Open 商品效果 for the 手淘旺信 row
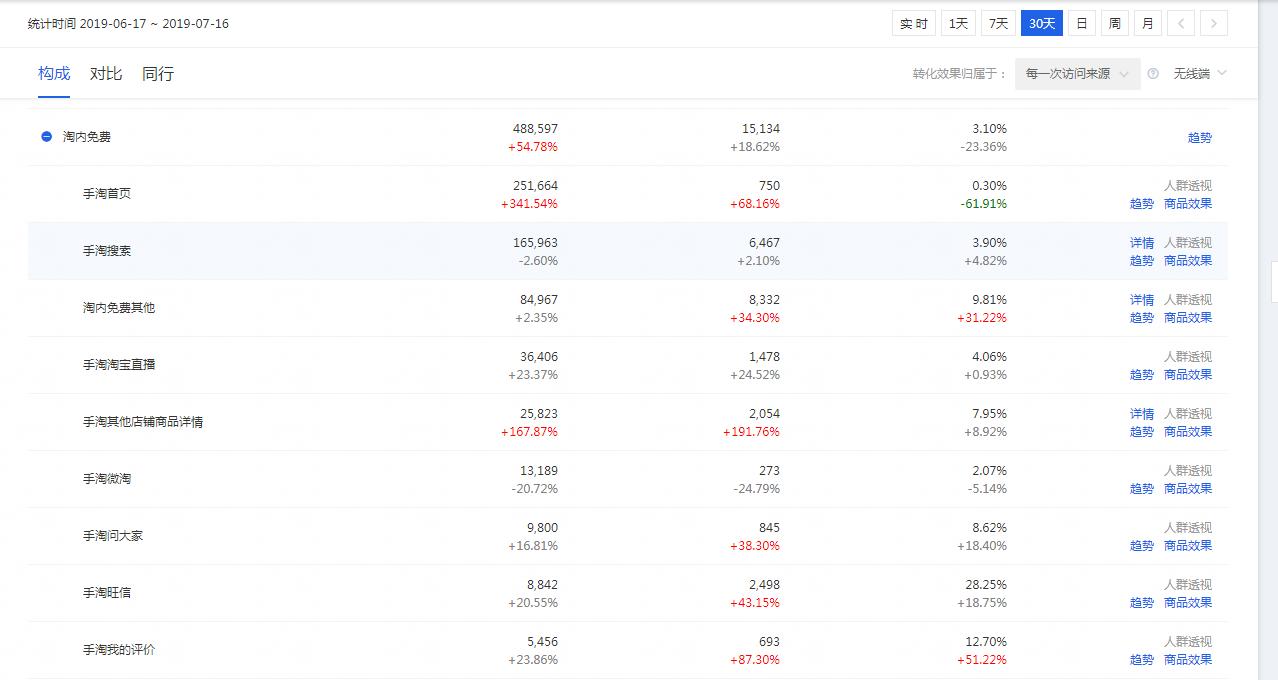Screen dimensions: 1278x680 tap(1188, 603)
